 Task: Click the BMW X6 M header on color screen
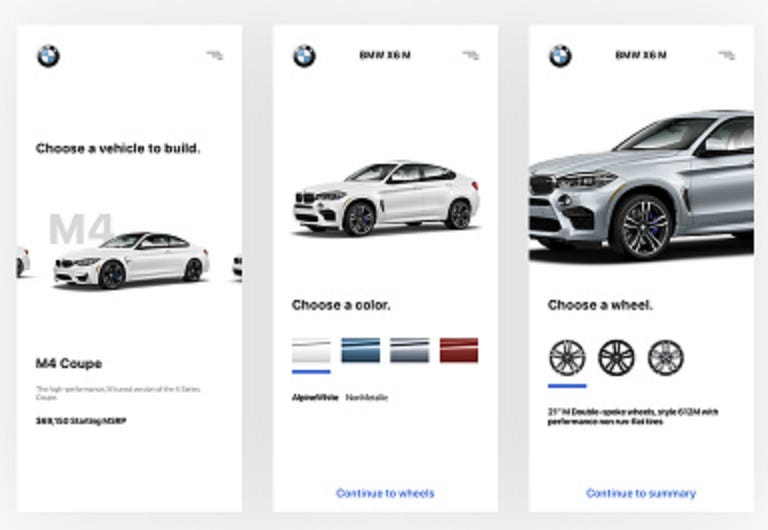pyautogui.click(x=385, y=55)
